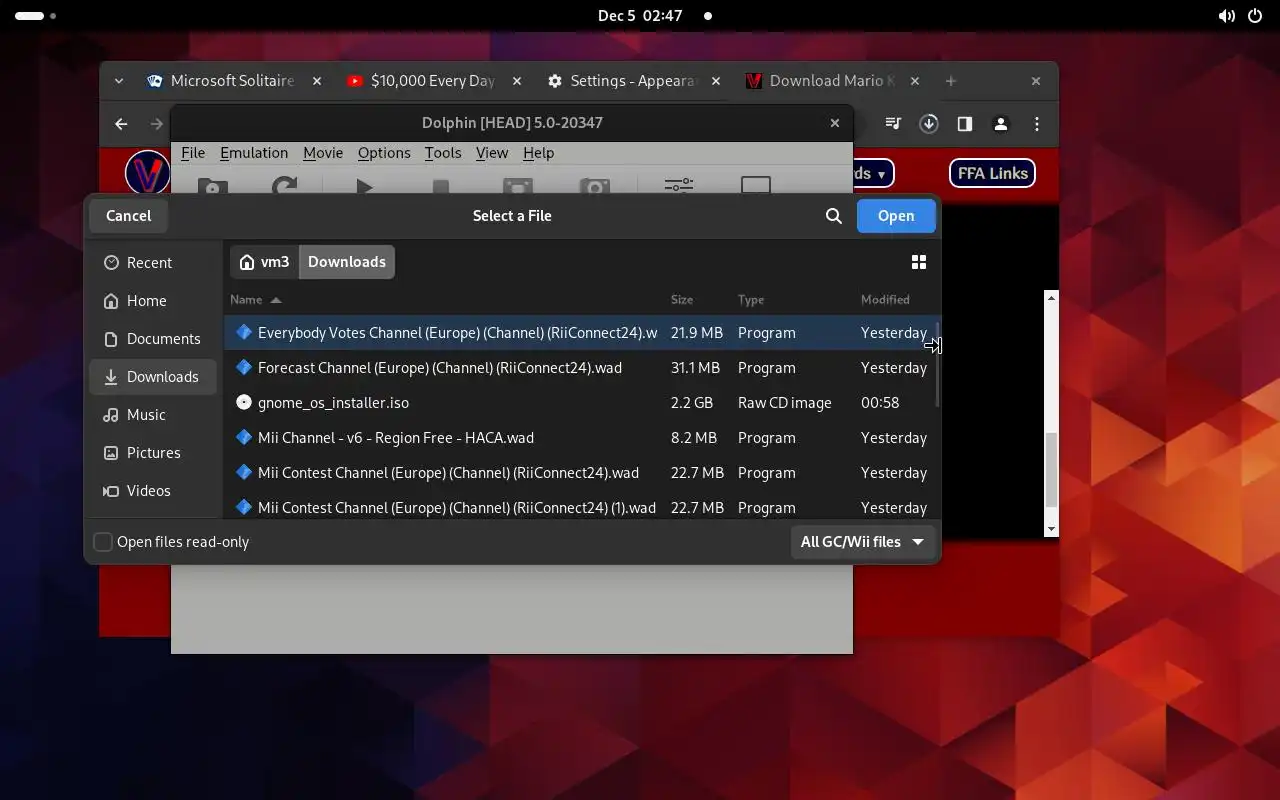The image size is (1280, 800).
Task: Click the vm3 breadcrumb button
Action: [264, 262]
